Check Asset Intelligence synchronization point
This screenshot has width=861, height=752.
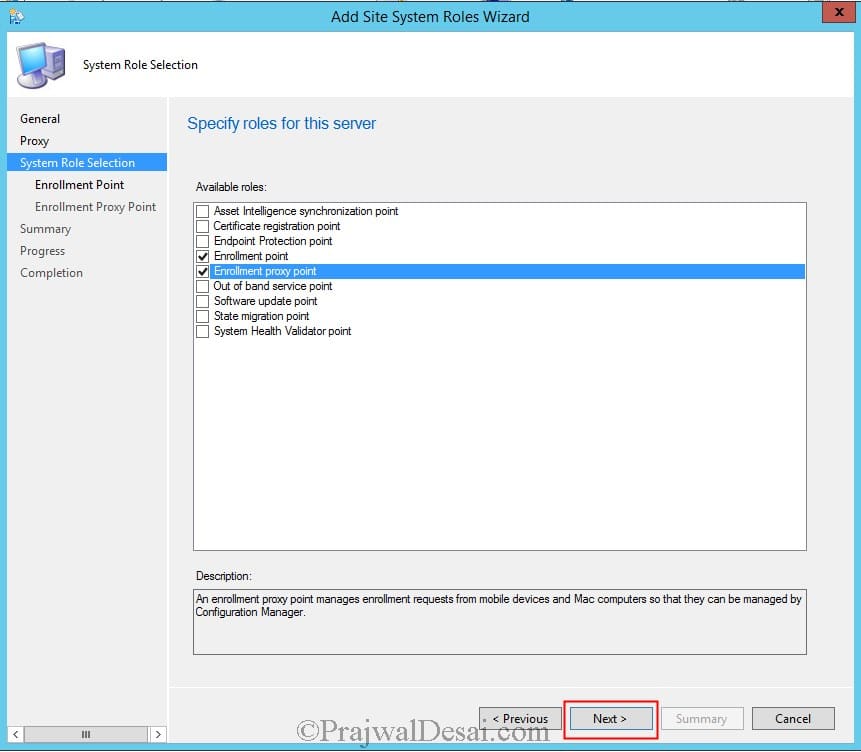click(203, 211)
